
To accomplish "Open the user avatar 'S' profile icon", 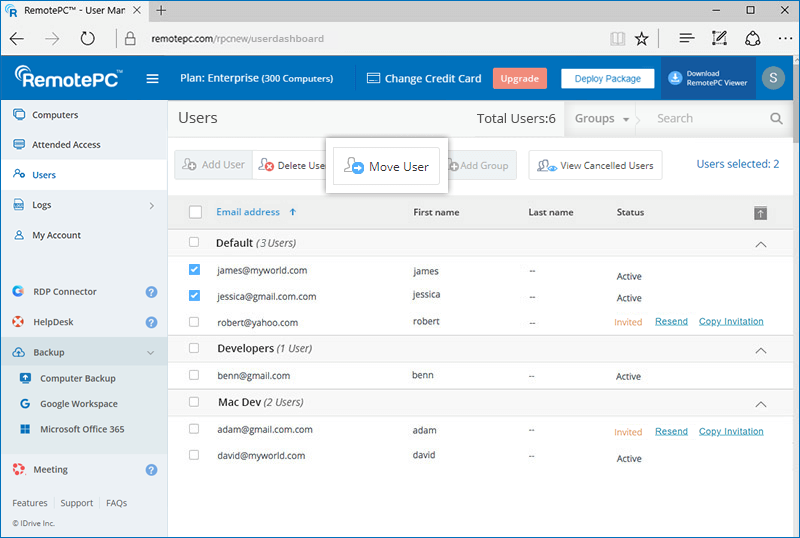I will click(x=772, y=79).
